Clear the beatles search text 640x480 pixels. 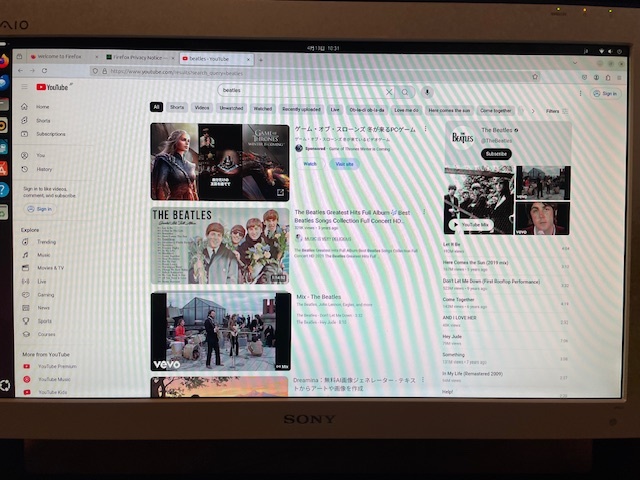pyautogui.click(x=389, y=92)
